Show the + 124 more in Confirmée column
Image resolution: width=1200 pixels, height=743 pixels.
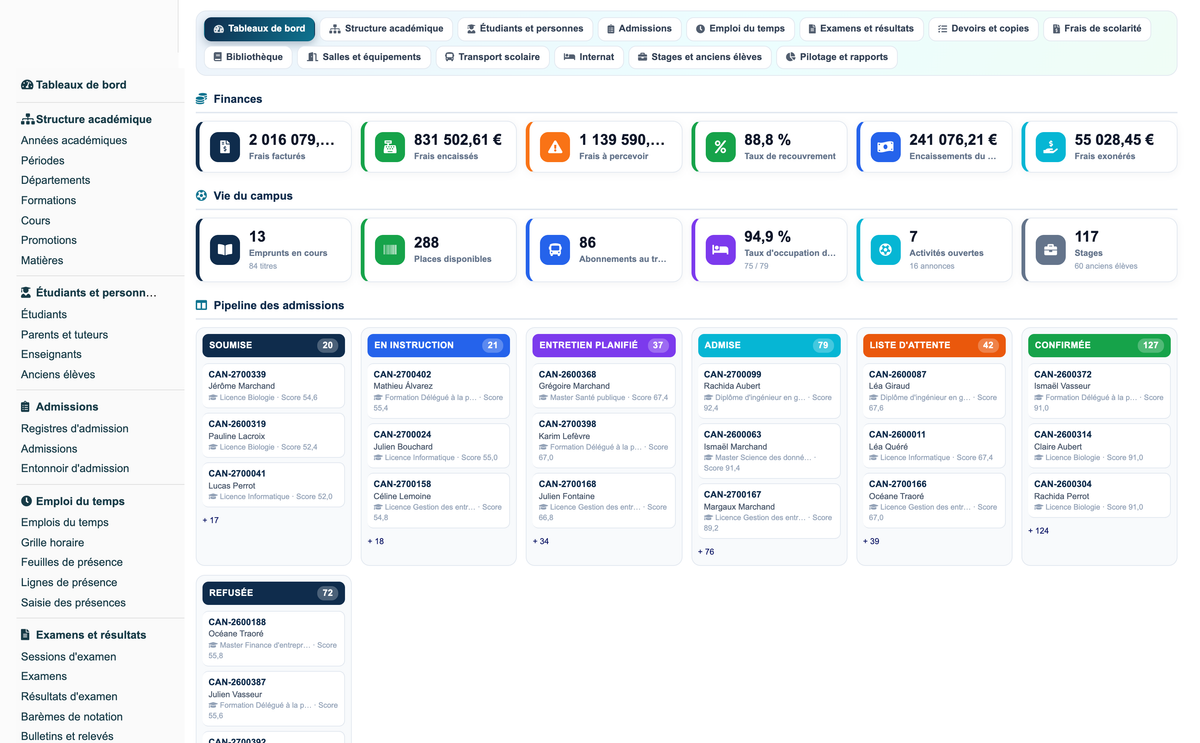pos(1039,531)
